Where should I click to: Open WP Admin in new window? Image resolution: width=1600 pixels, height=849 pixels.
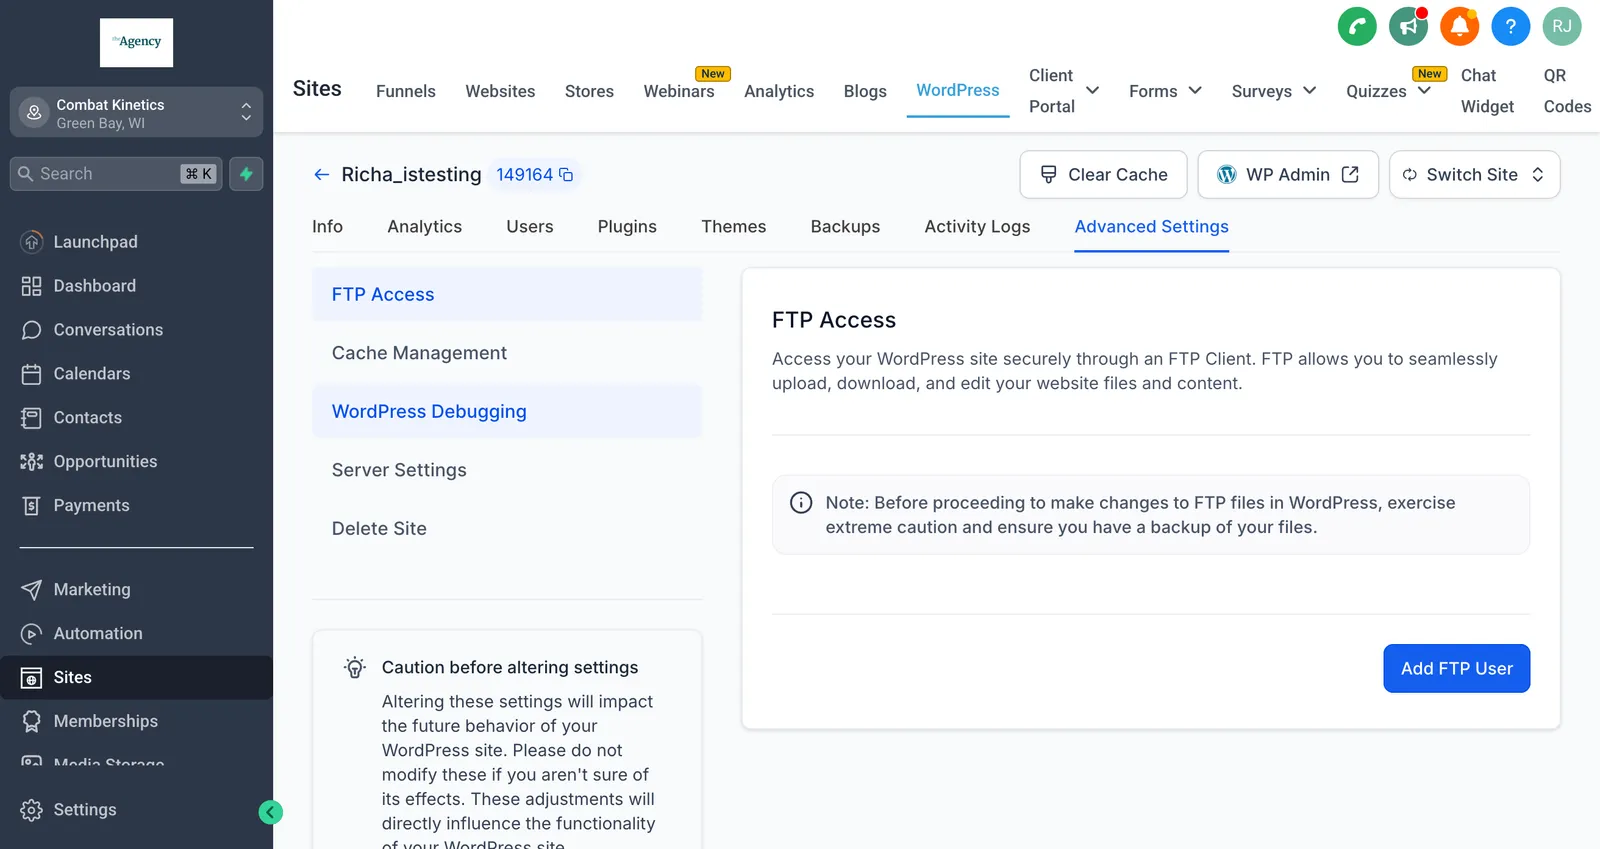[1288, 175]
